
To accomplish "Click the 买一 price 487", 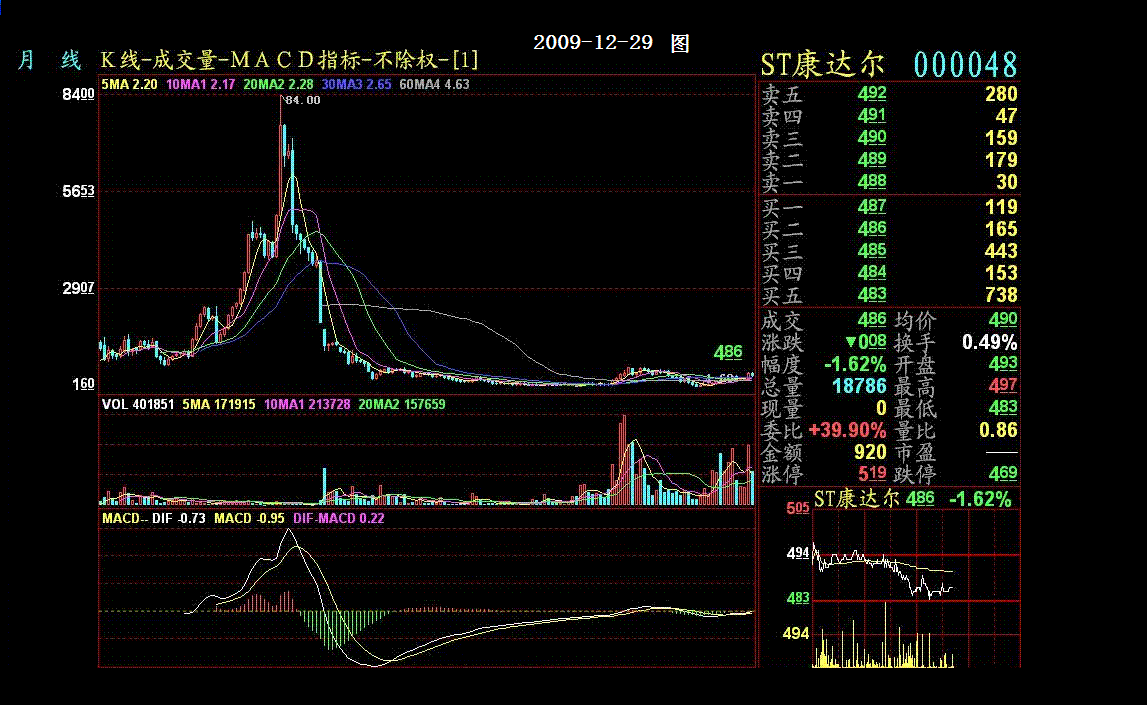I will pos(872,207).
